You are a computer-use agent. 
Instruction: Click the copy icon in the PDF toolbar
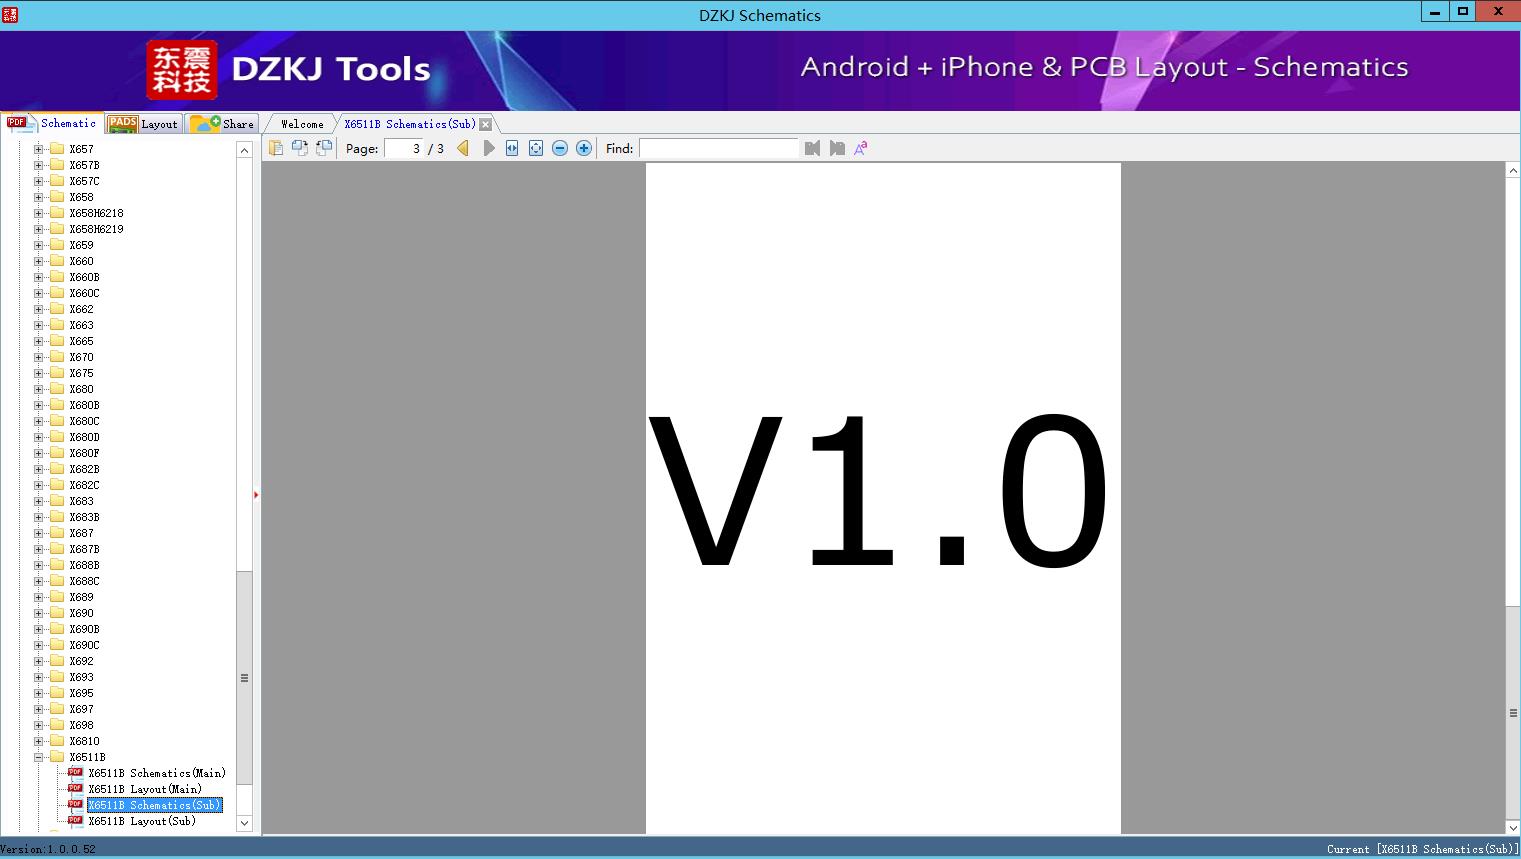click(x=276, y=148)
